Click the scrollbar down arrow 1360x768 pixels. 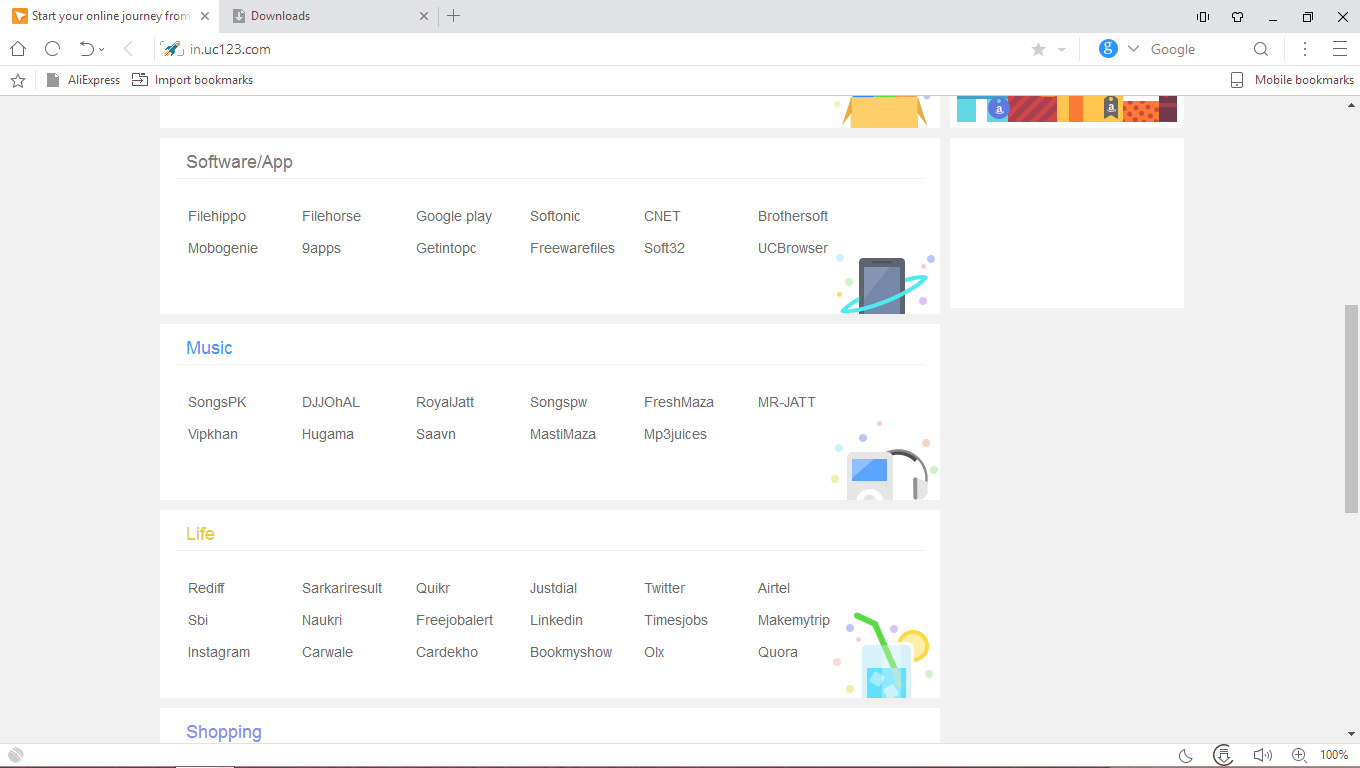(x=1352, y=735)
